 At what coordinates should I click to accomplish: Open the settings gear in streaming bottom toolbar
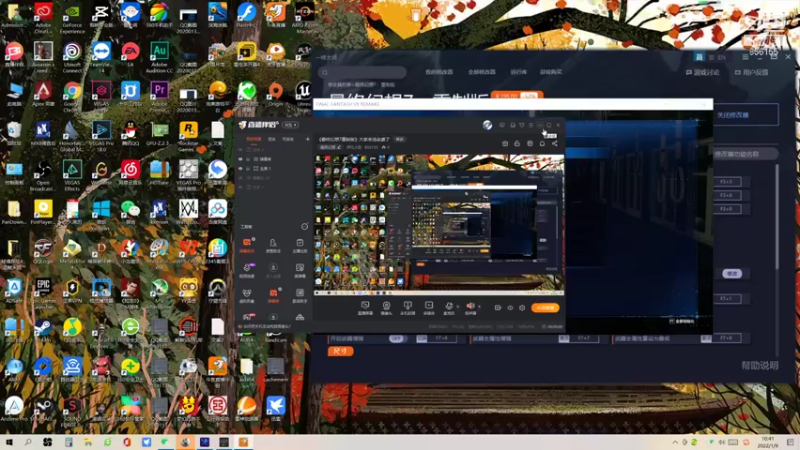click(522, 308)
